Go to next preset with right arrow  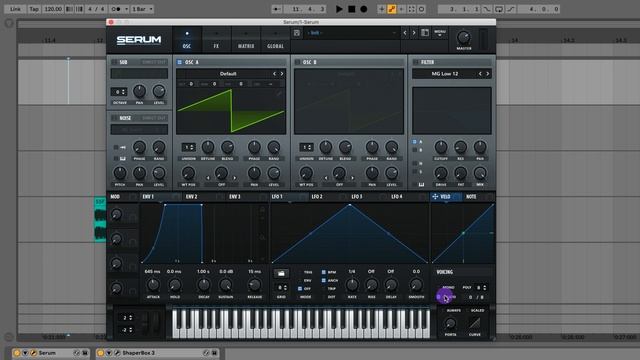(x=413, y=33)
